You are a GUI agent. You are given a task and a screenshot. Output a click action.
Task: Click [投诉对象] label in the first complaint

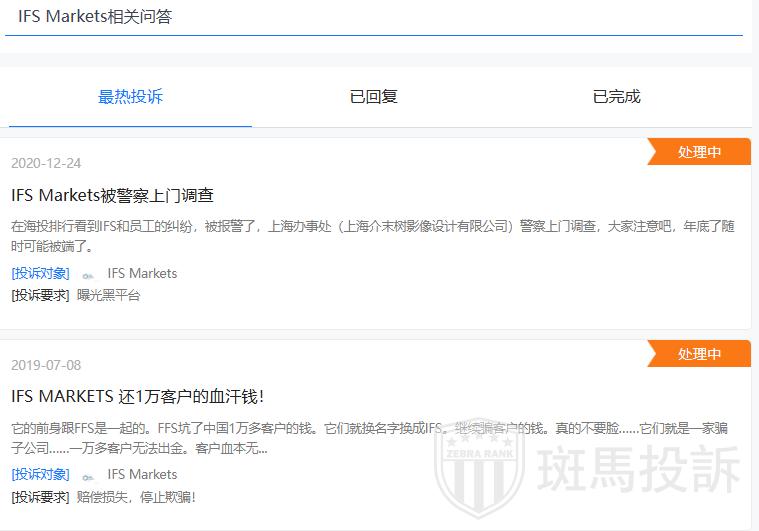(x=40, y=274)
